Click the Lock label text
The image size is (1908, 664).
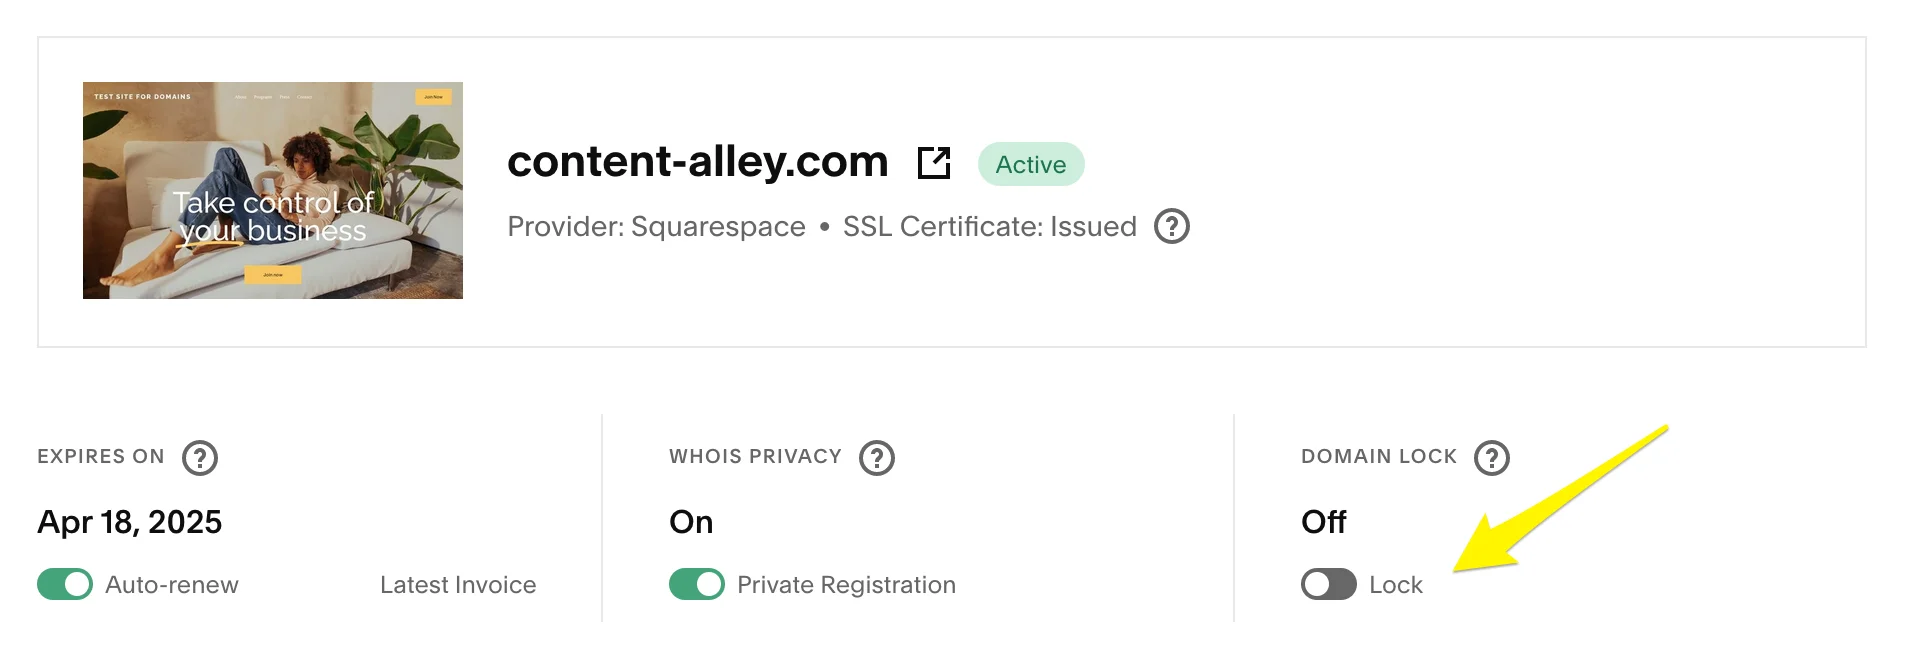[x=1395, y=585]
